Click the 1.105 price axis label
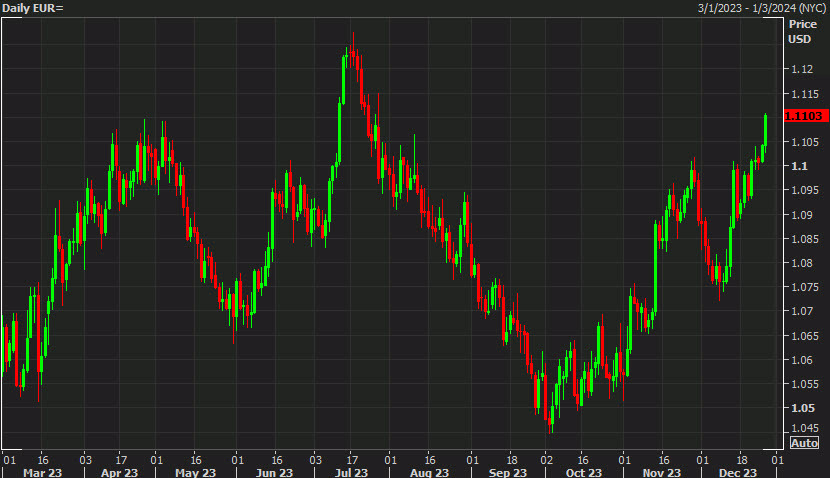830x478 pixels. 805,142
